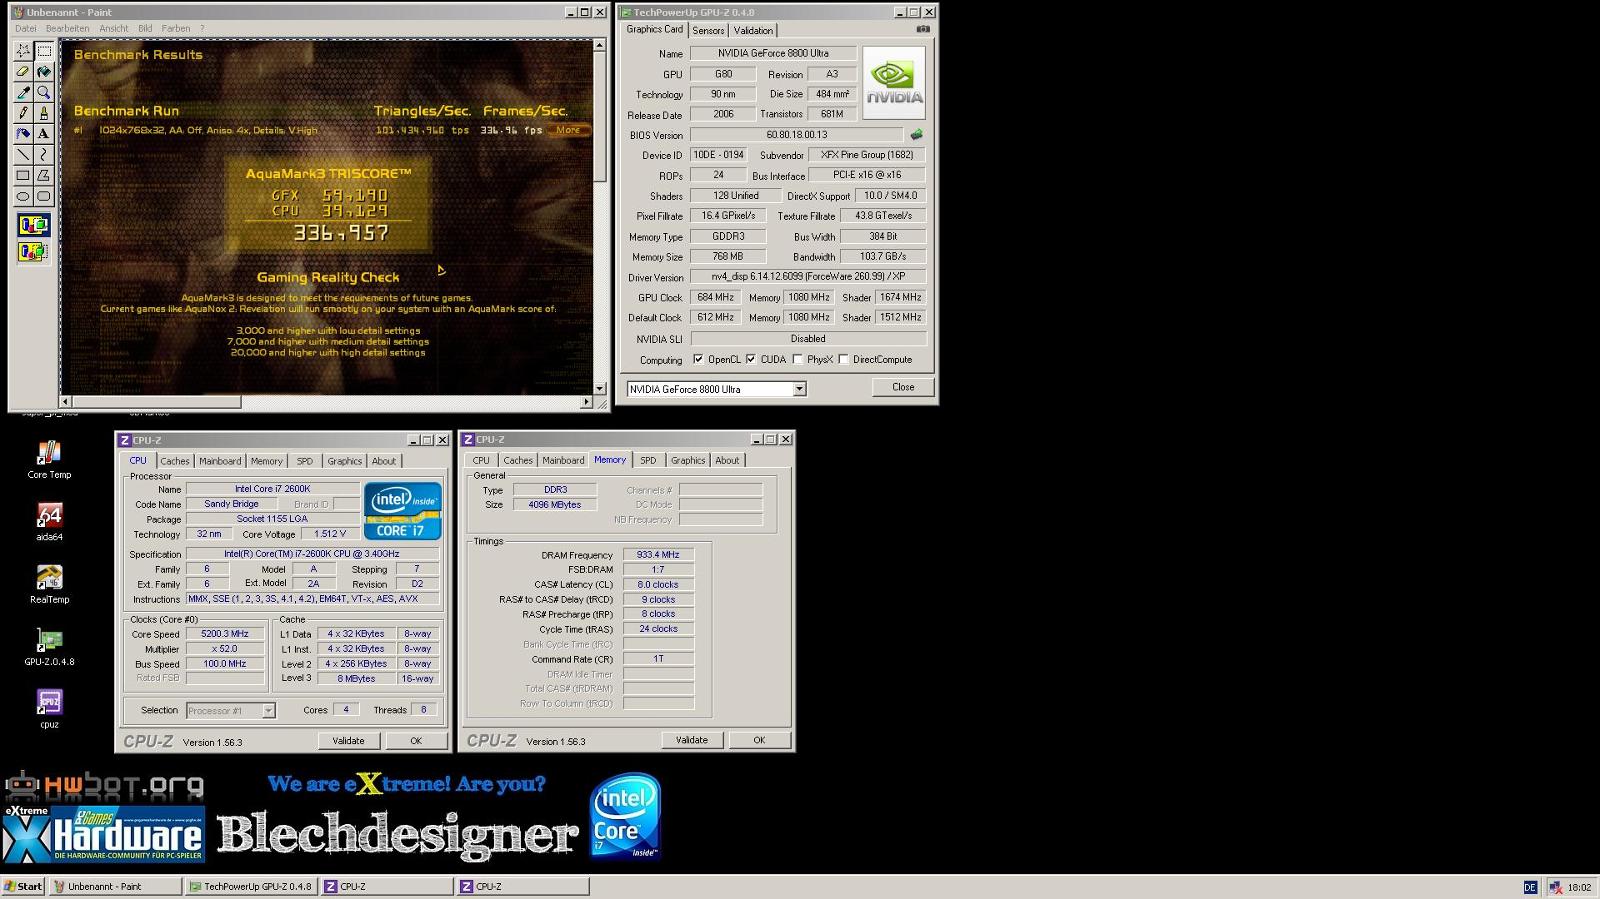This screenshot has height=899, width=1600.
Task: Open the GPU selection dropdown in GPU-Z
Action: click(x=799, y=389)
